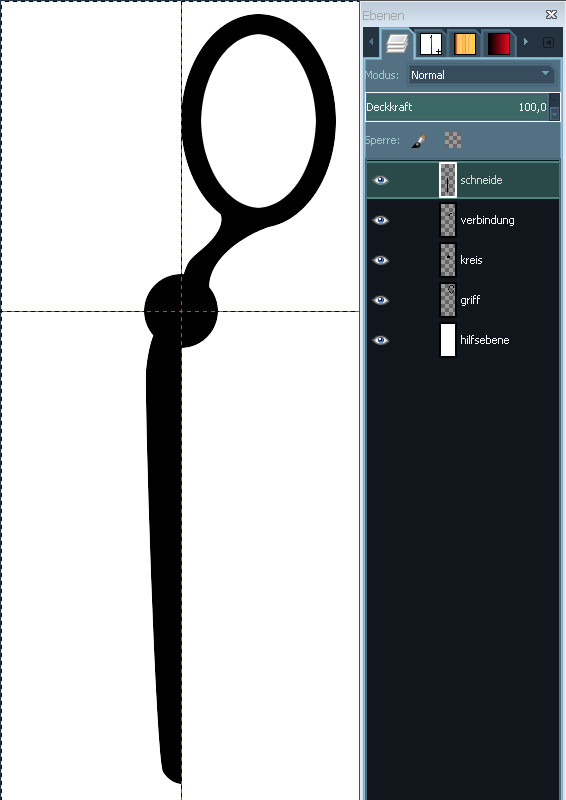This screenshot has width=566, height=800.
Task: Switch to the Layers tab icon
Action: [397, 44]
